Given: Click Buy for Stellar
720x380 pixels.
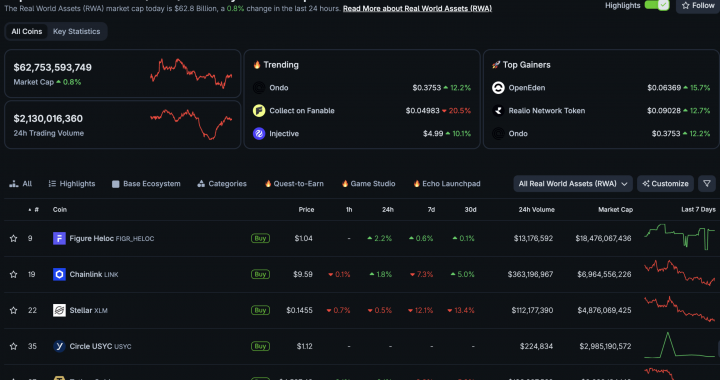Looking at the screenshot, I should 260,310.
